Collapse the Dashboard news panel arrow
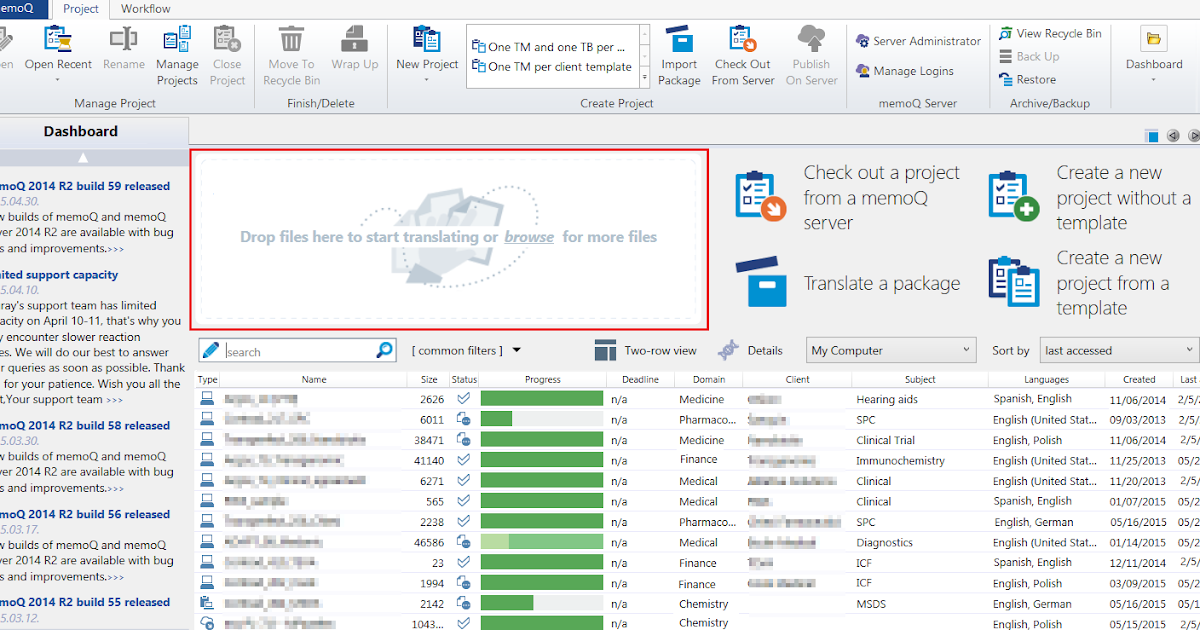 (x=84, y=157)
